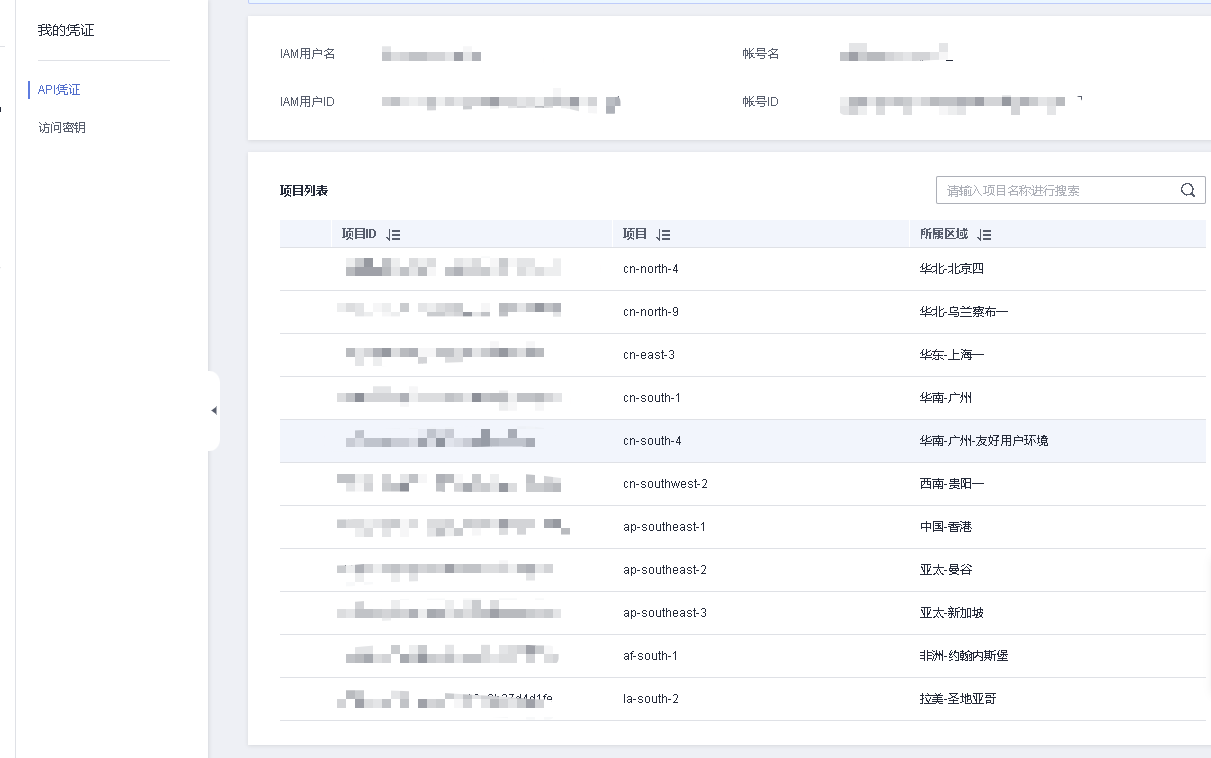Focus the project name search field
The width and height of the screenshot is (1211, 758).
(x=1055, y=190)
